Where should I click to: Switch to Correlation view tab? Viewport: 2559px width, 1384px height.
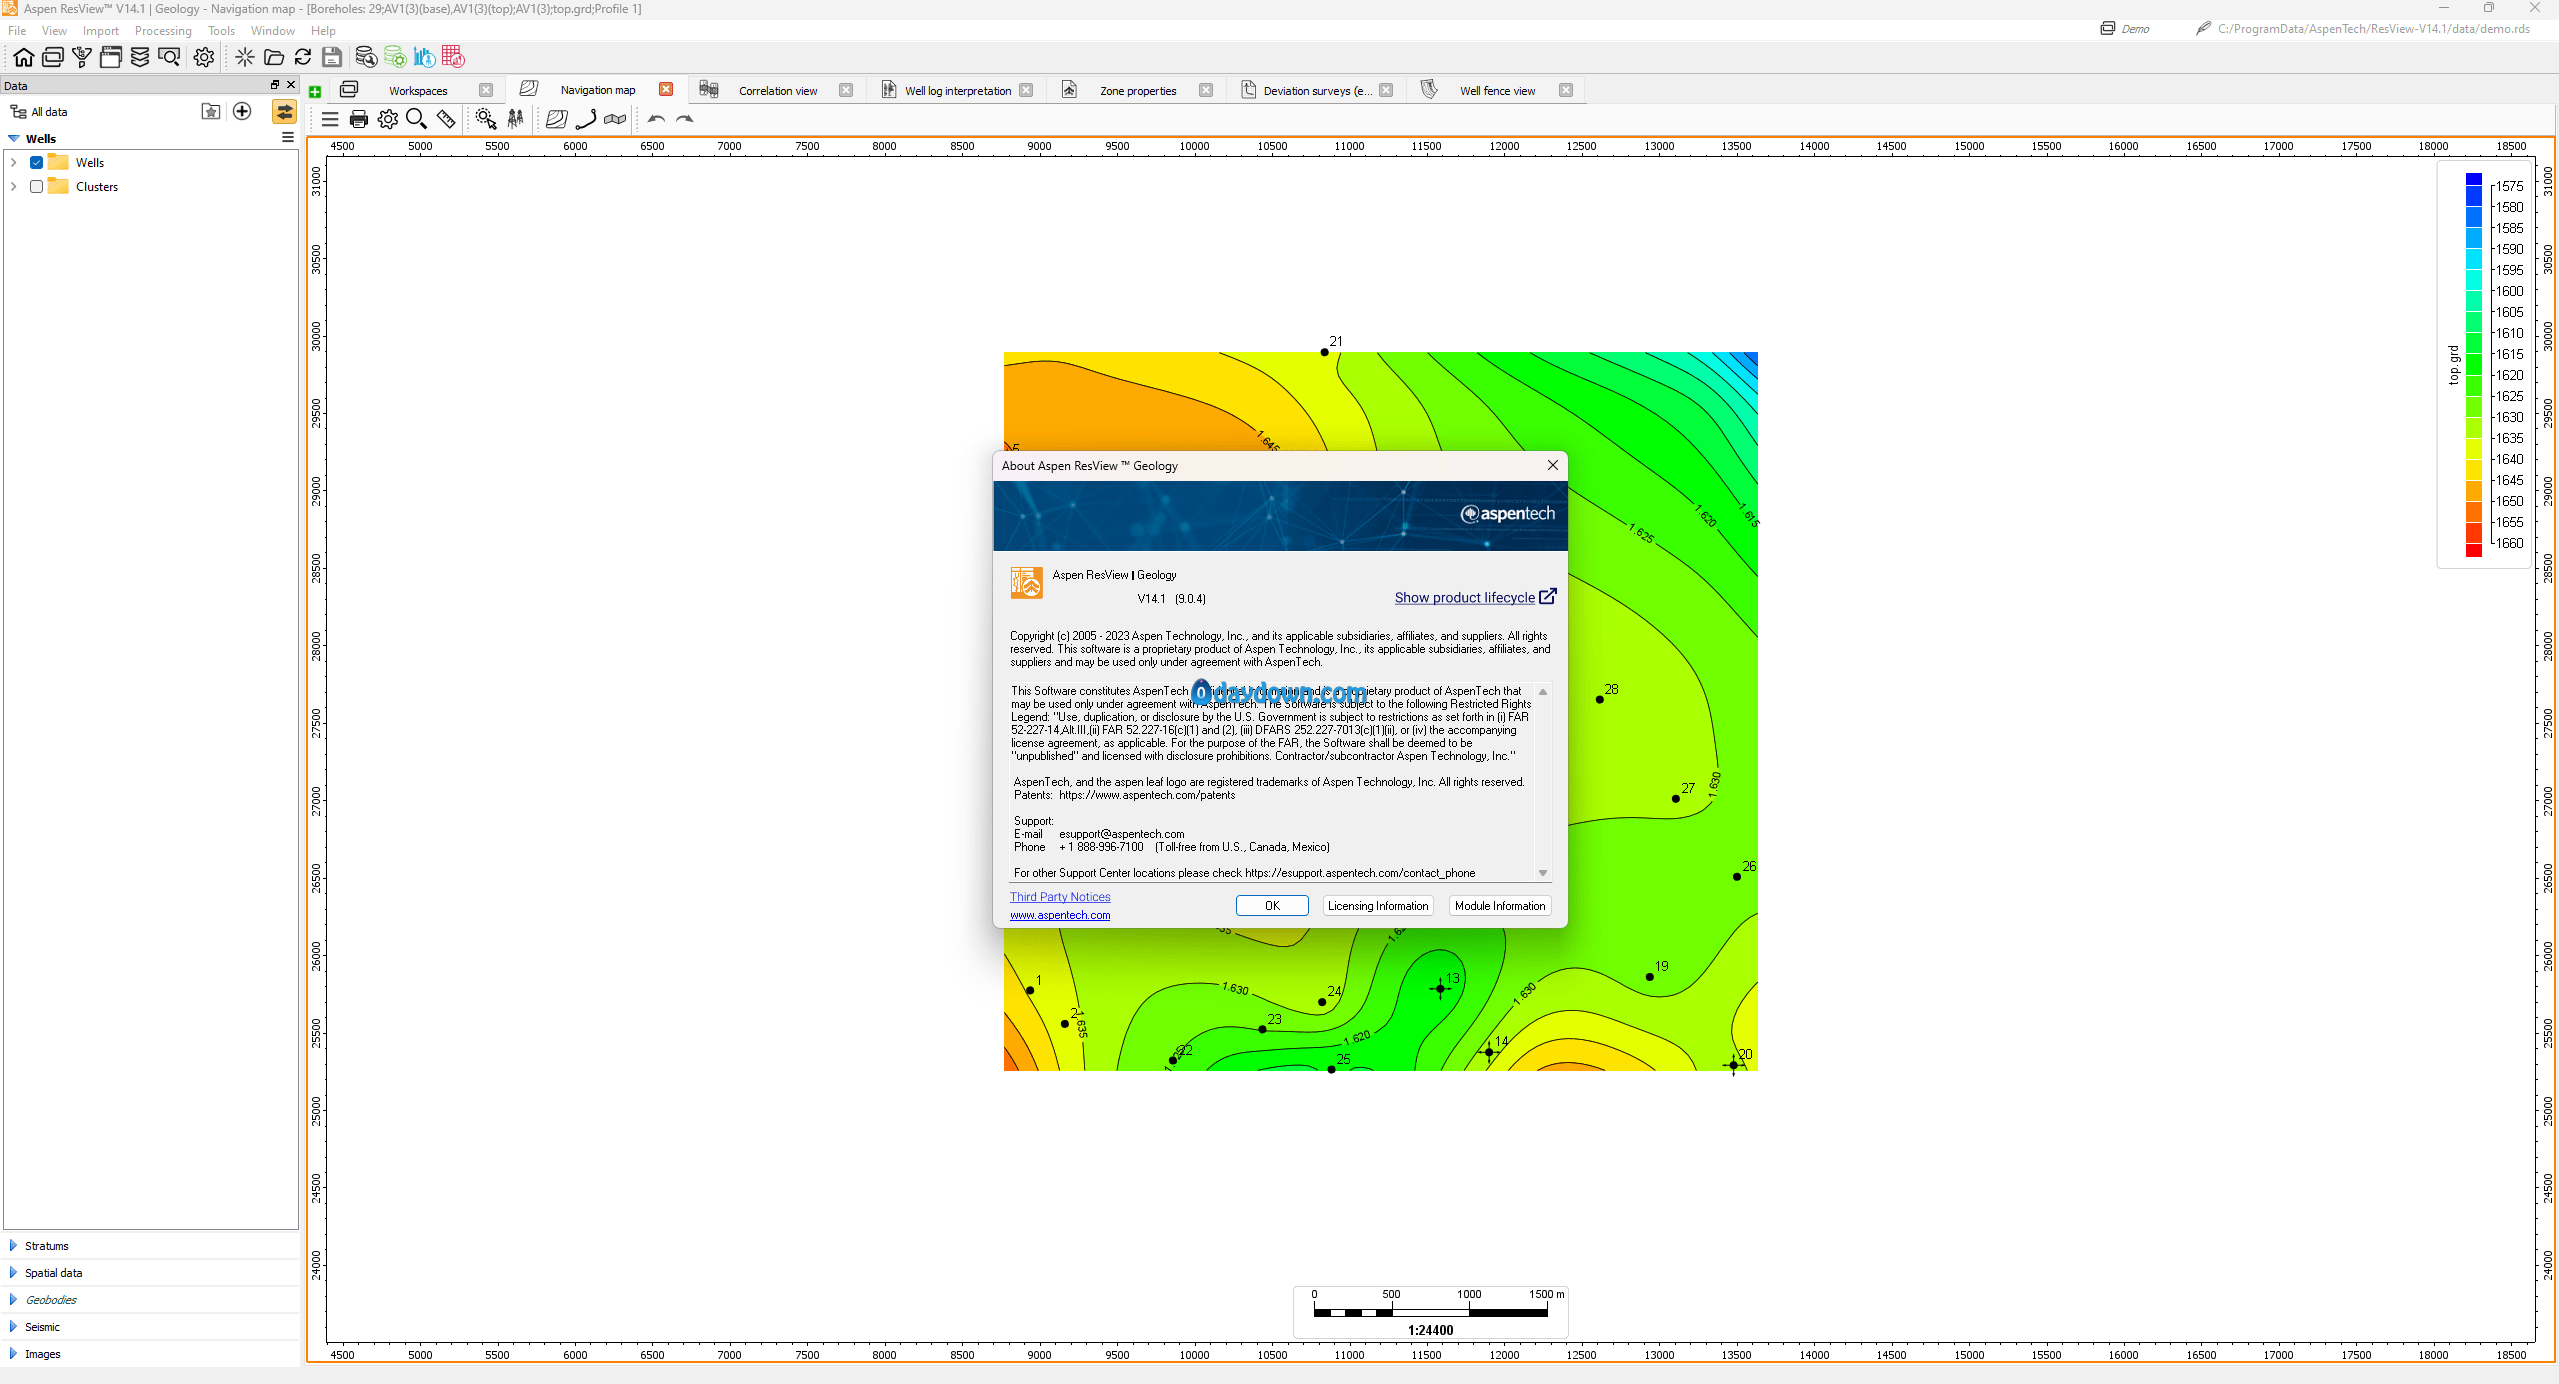[778, 90]
